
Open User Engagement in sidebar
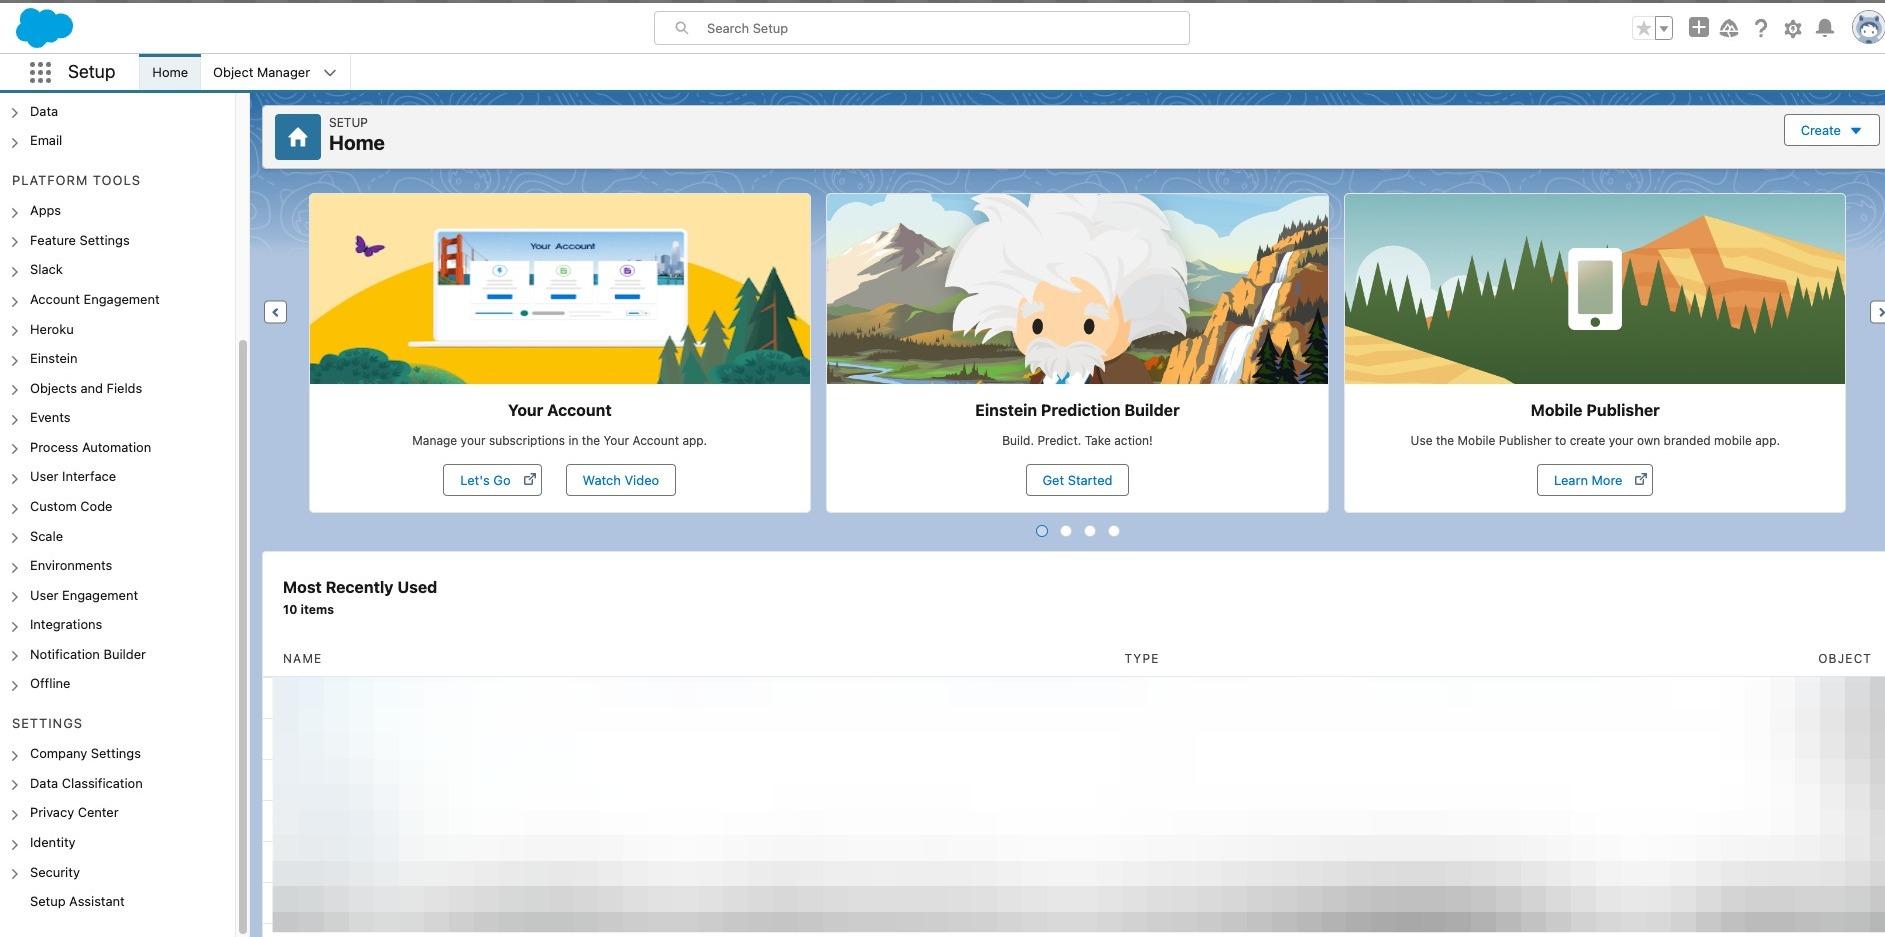(84, 595)
